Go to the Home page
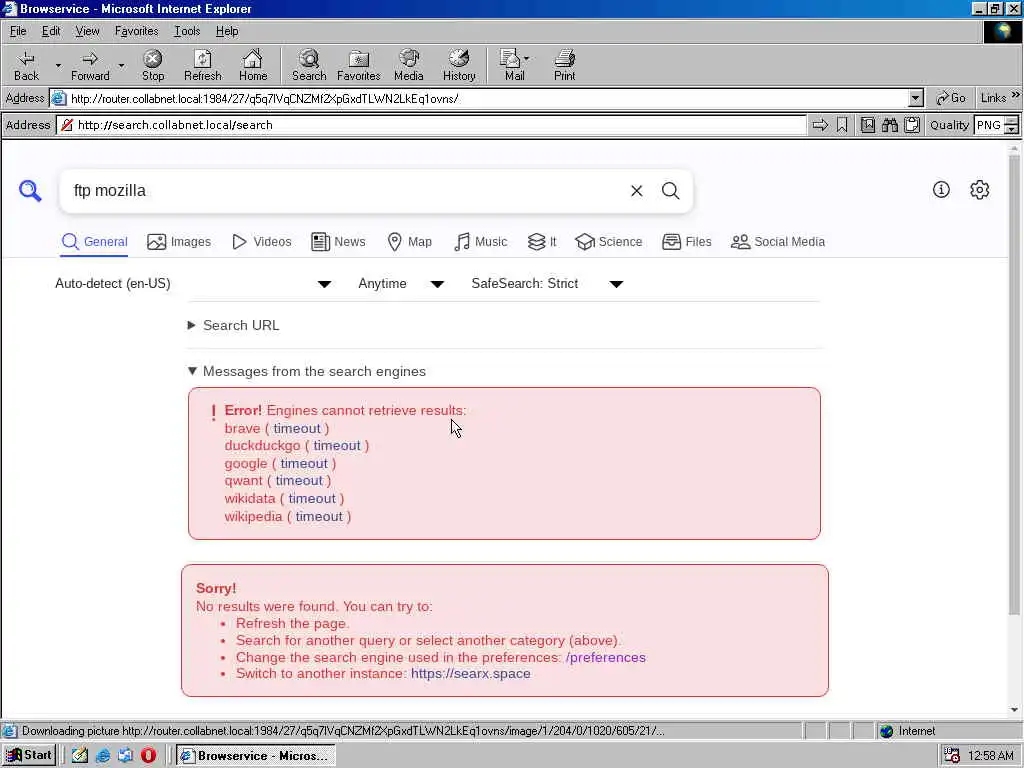 pos(253,65)
